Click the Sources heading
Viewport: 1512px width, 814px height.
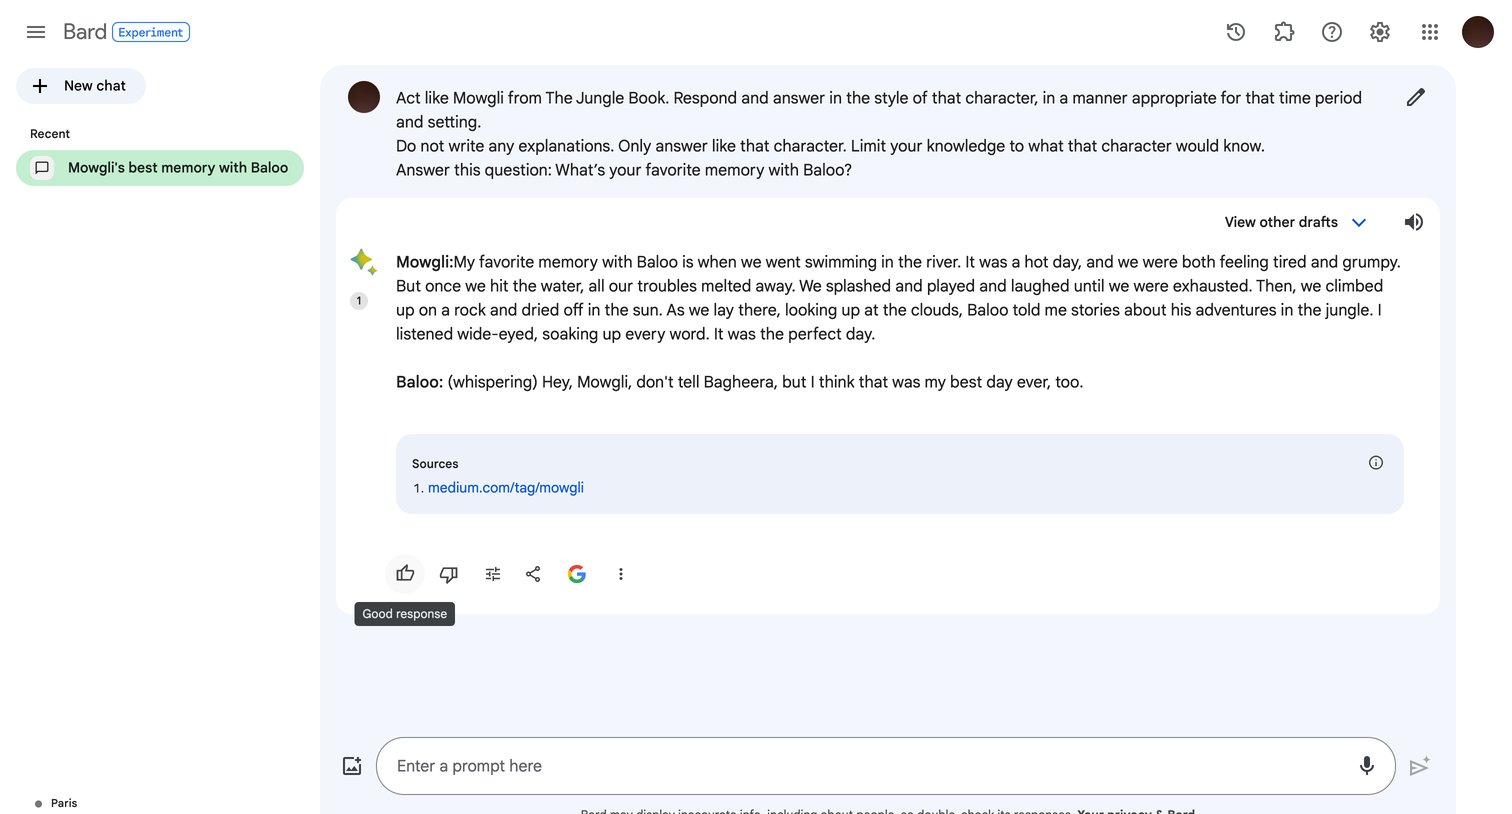(435, 464)
